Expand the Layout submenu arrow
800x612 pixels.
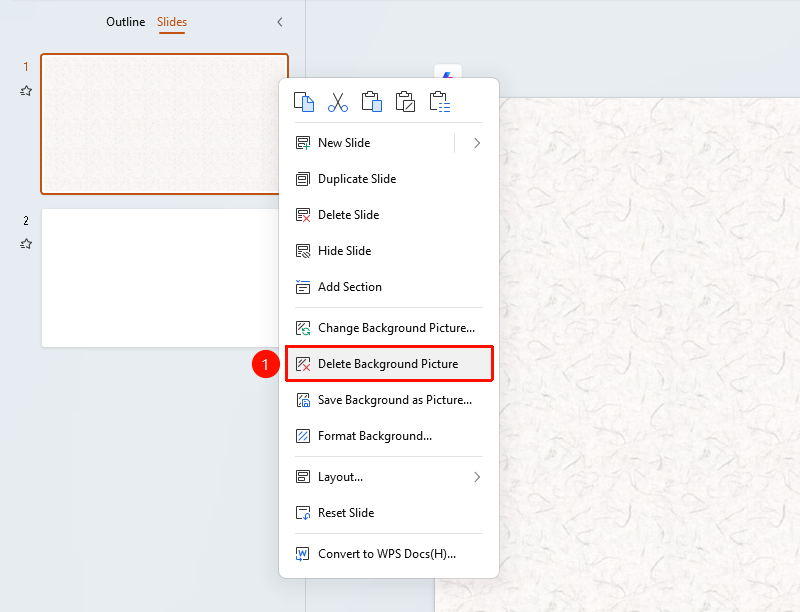point(477,477)
